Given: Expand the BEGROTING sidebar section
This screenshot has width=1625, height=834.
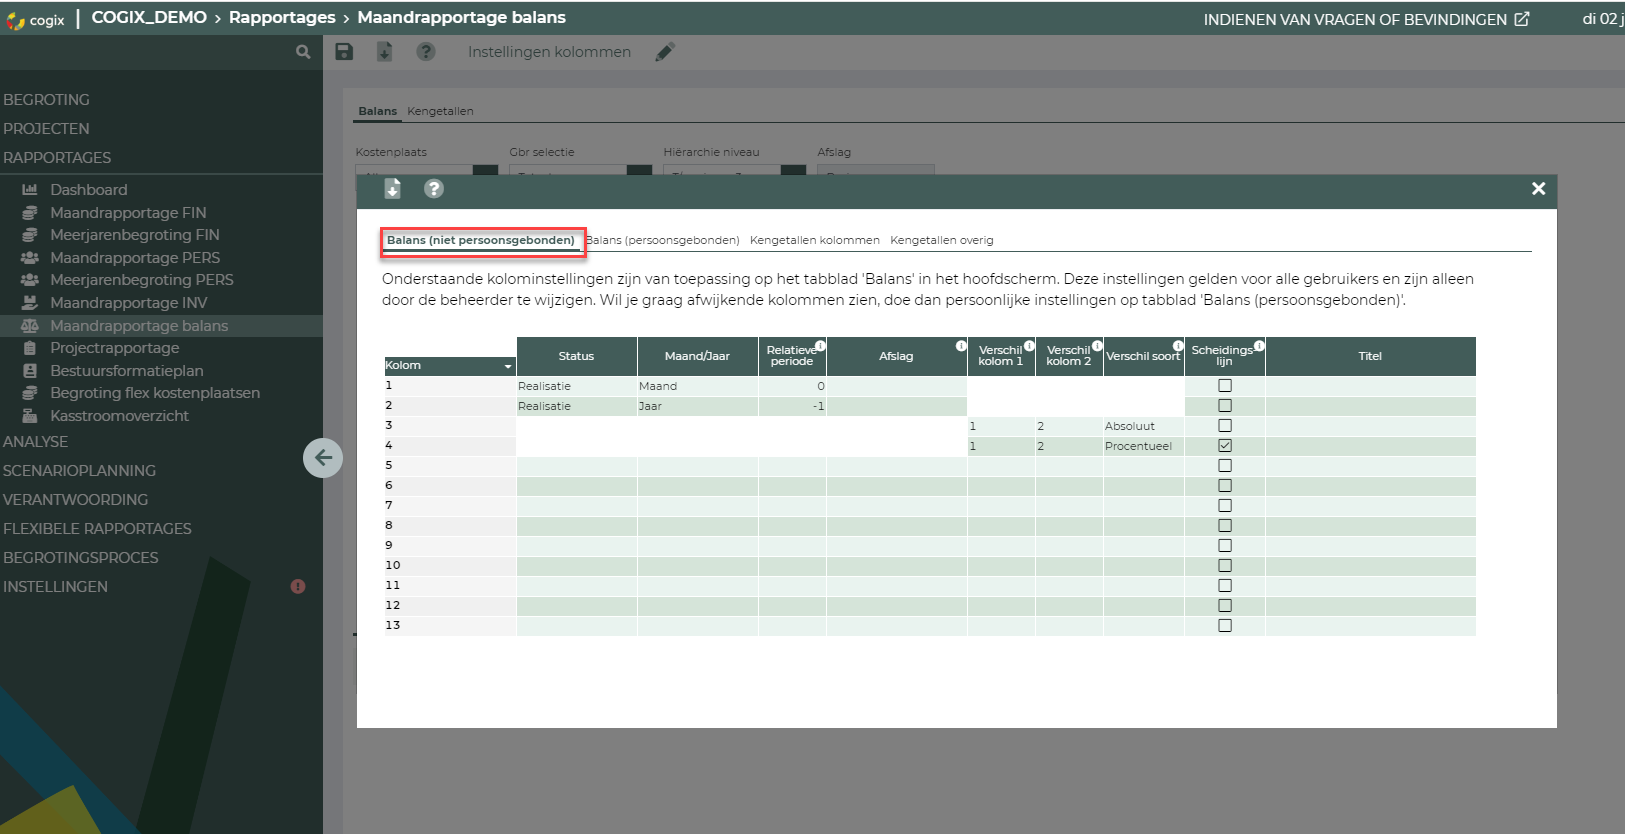Looking at the screenshot, I should click(46, 100).
